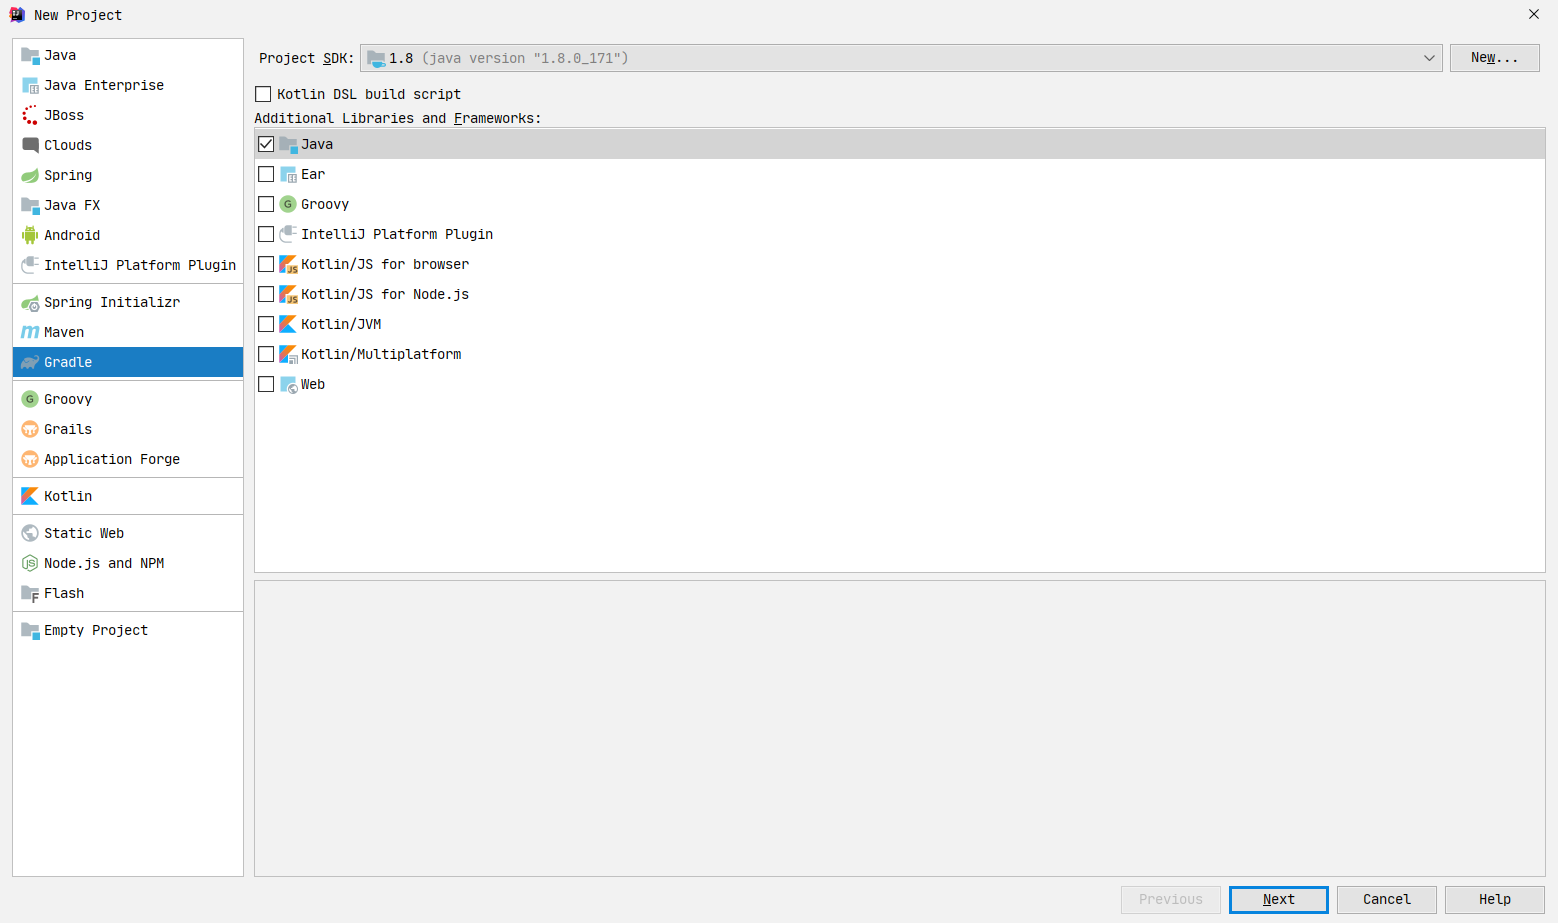This screenshot has height=923, width=1558.
Task: Select Maven project type label
Action: tap(64, 332)
